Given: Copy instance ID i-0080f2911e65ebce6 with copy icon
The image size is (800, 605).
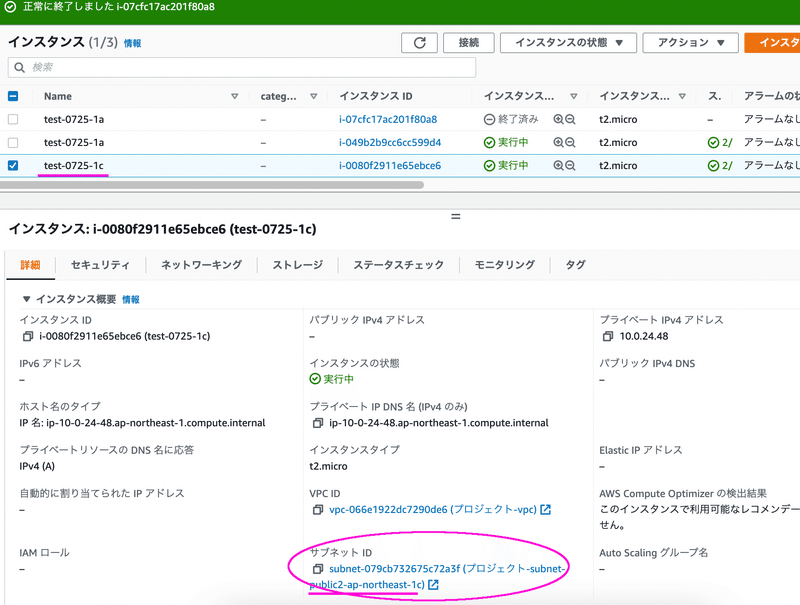Looking at the screenshot, I should click(28, 336).
